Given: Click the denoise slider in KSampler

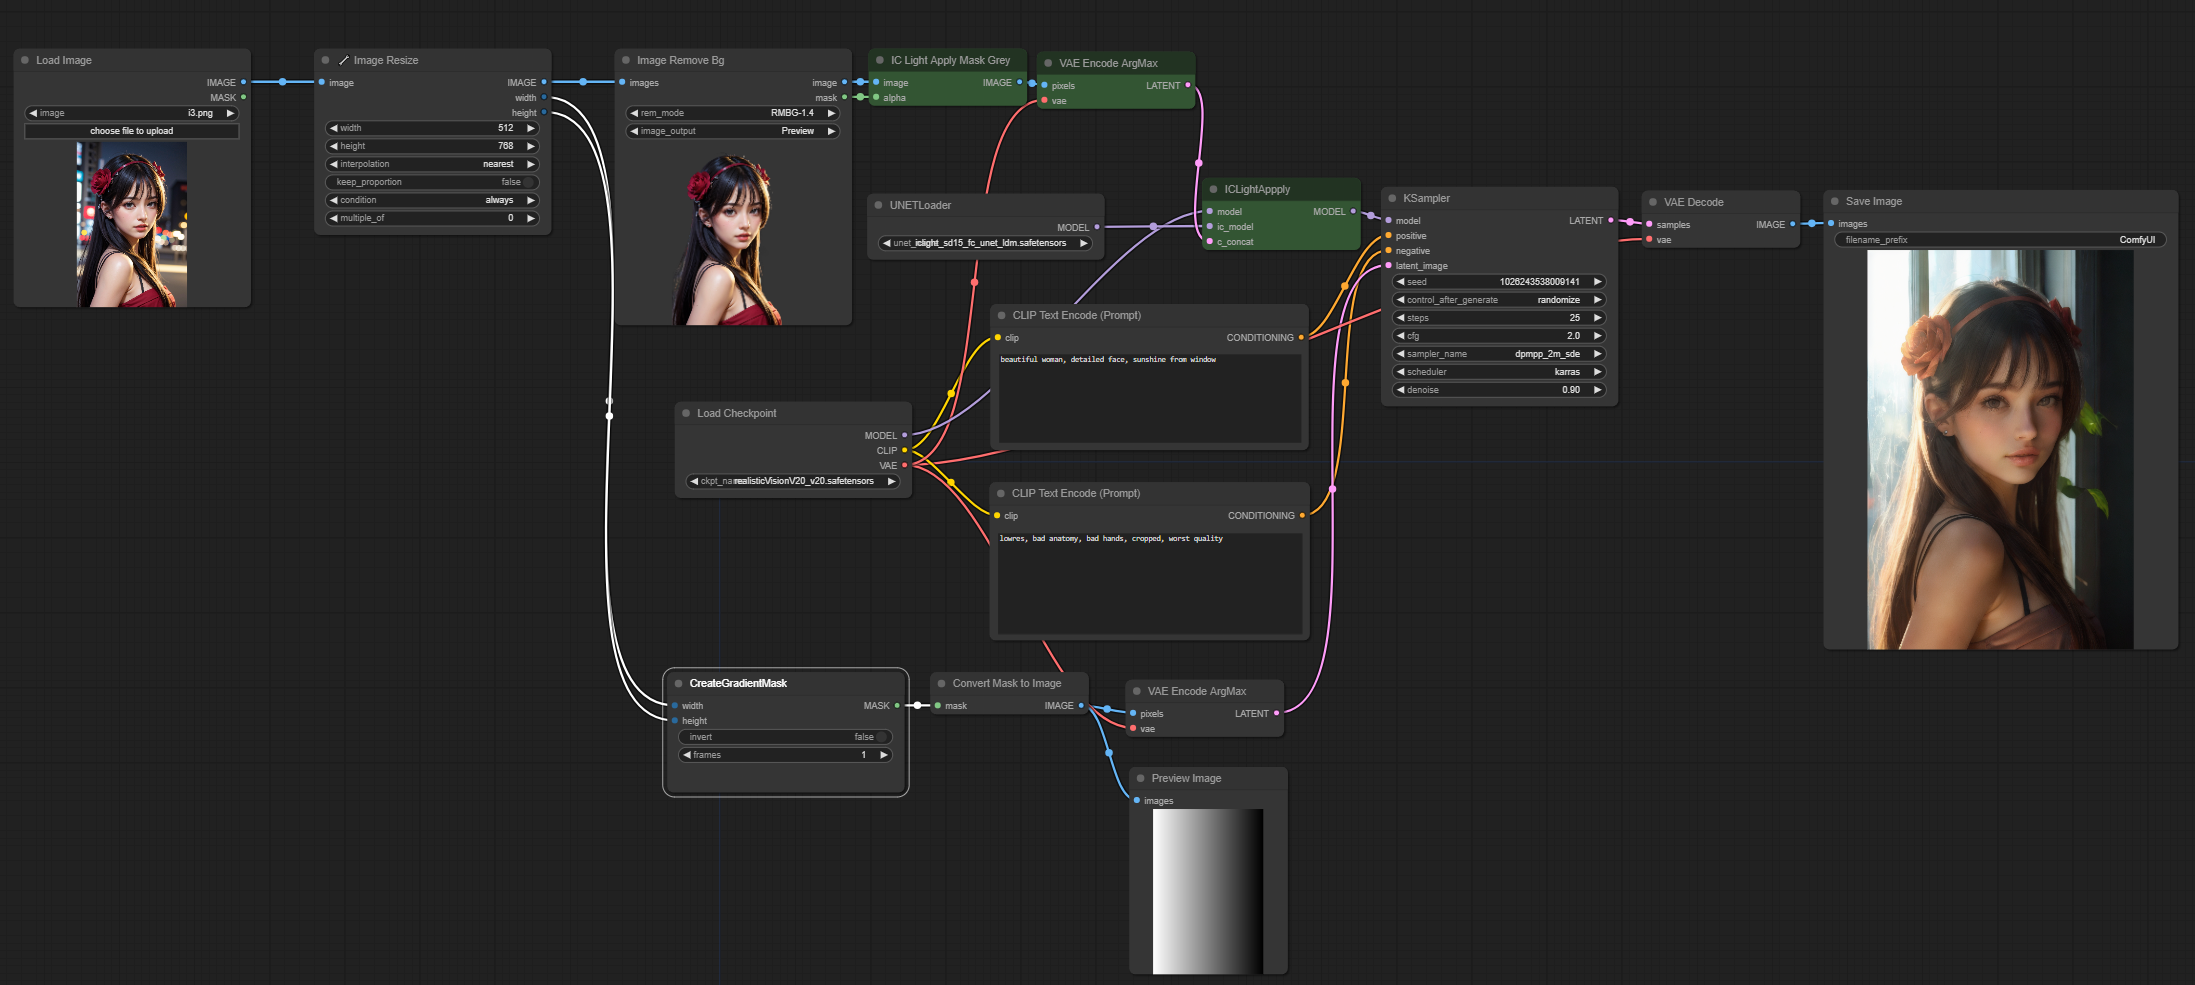Looking at the screenshot, I should 1498,390.
